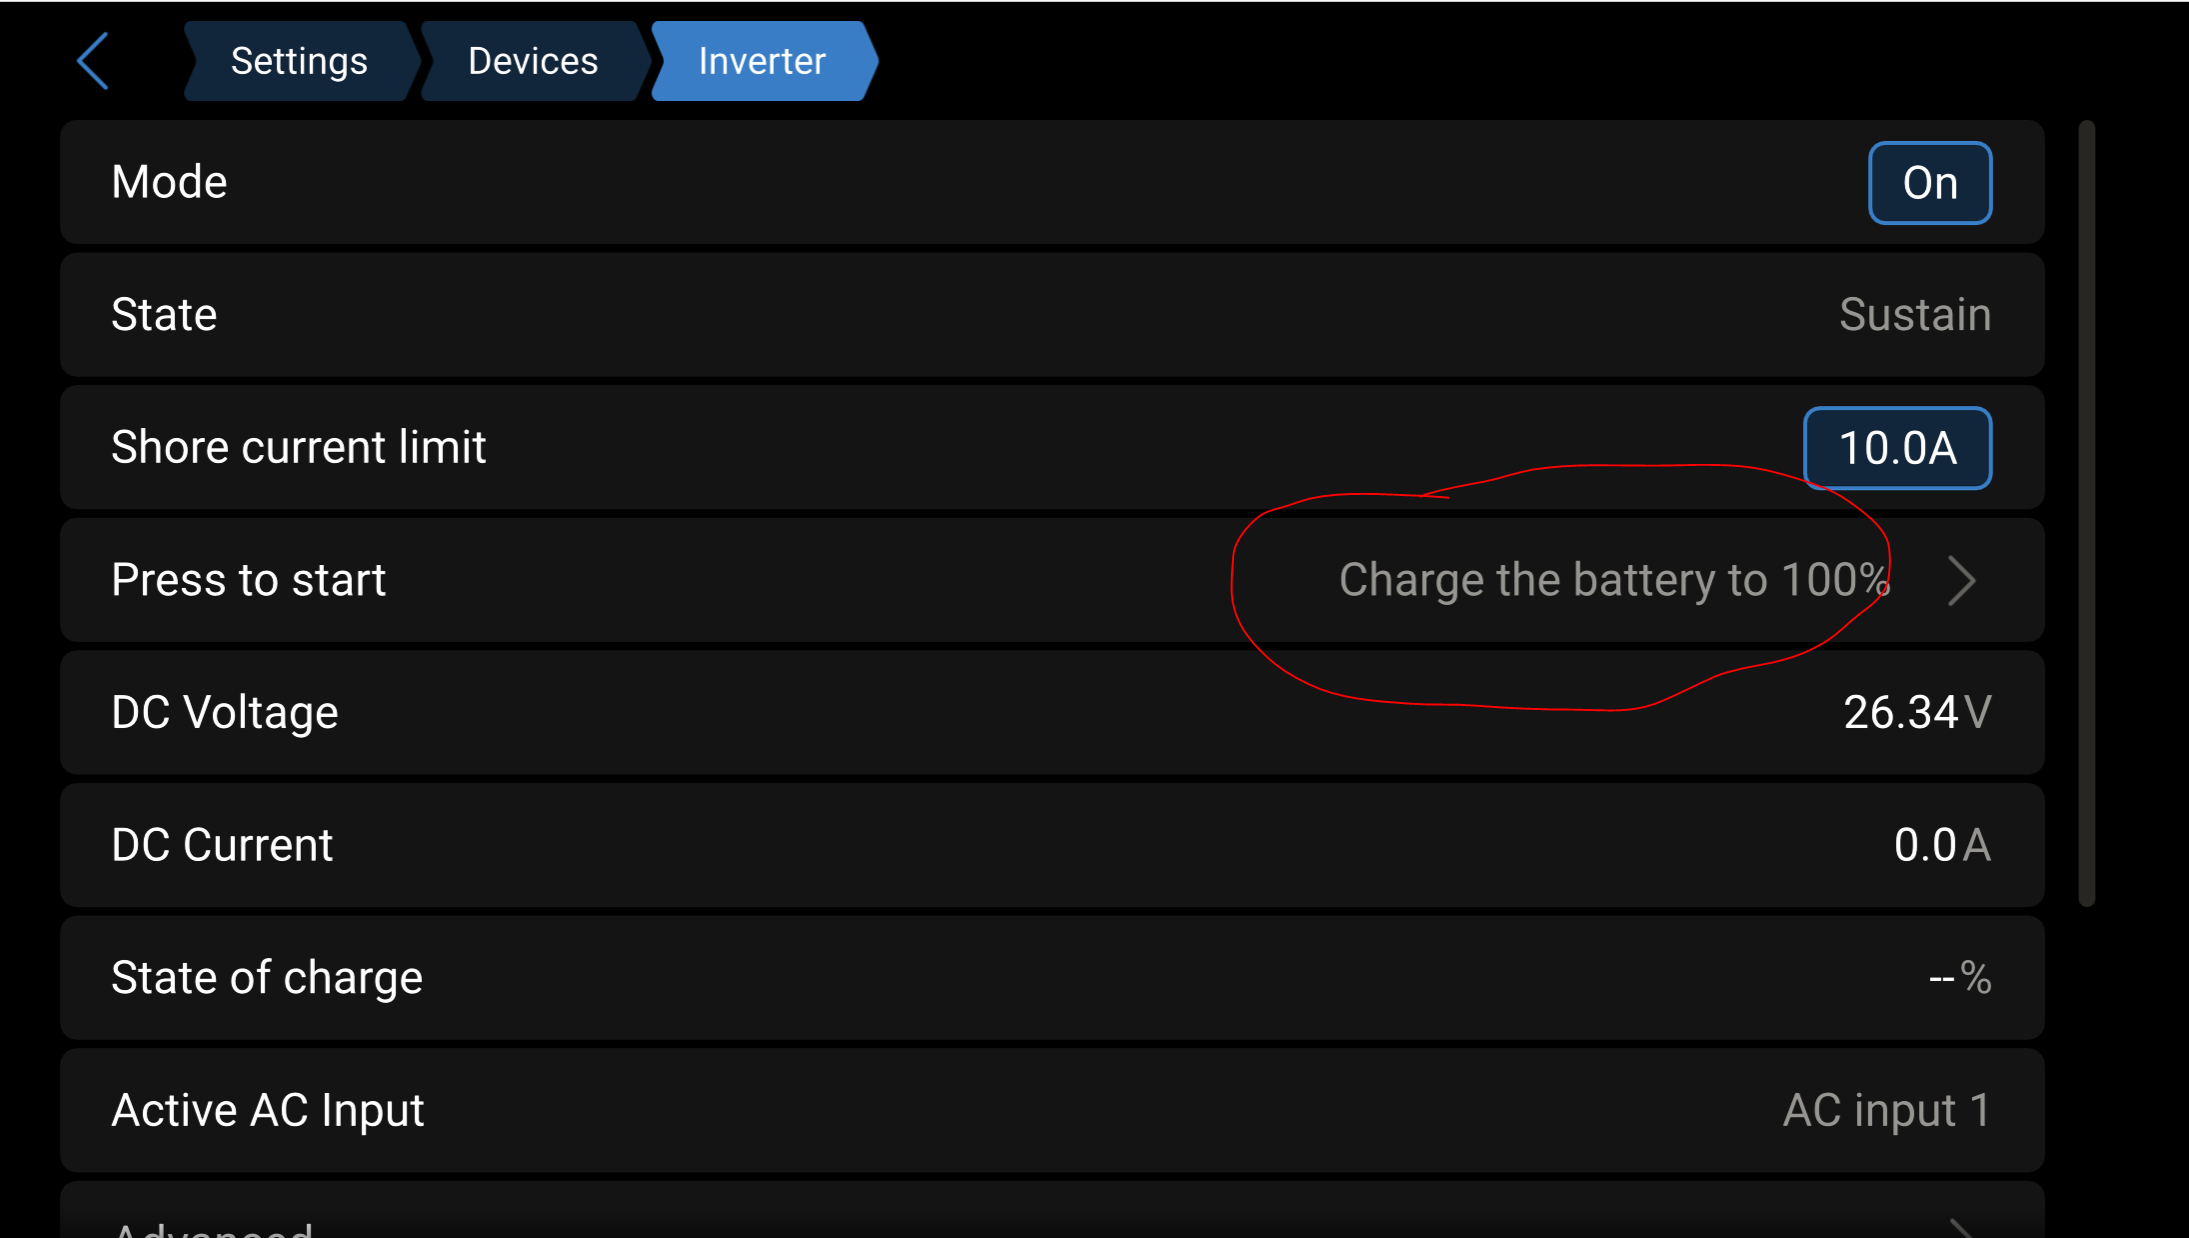Click the 26.34V DC Voltage reading
The width and height of the screenshot is (2189, 1238).
click(1917, 713)
